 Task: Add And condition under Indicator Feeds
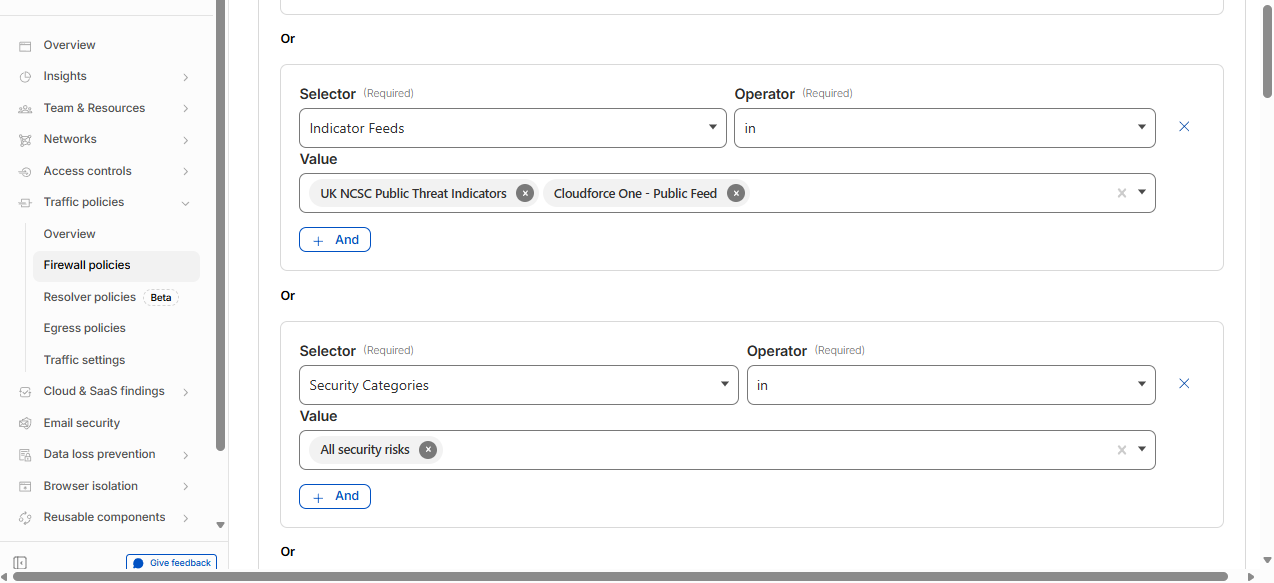[x=335, y=240]
